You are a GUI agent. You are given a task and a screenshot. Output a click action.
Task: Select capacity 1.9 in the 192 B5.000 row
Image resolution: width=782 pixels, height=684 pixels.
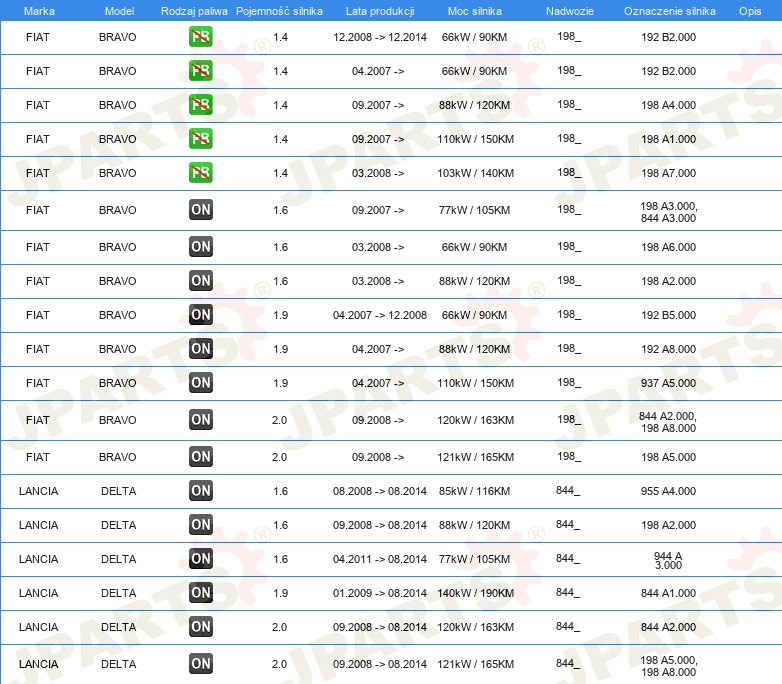(280, 315)
